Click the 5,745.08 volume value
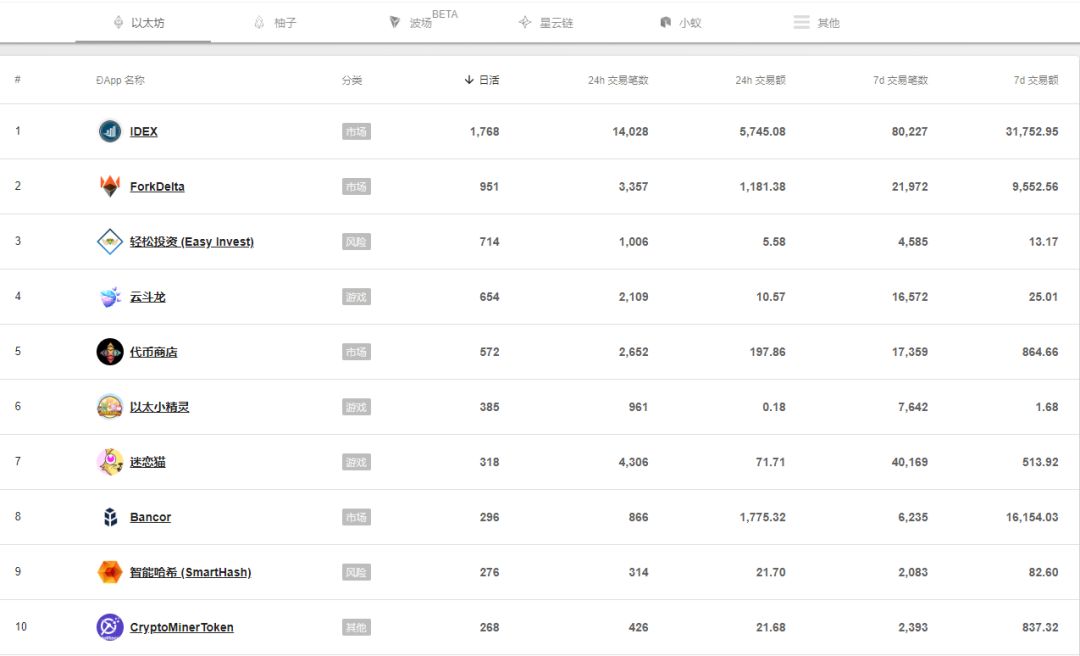This screenshot has width=1080, height=656. point(762,132)
